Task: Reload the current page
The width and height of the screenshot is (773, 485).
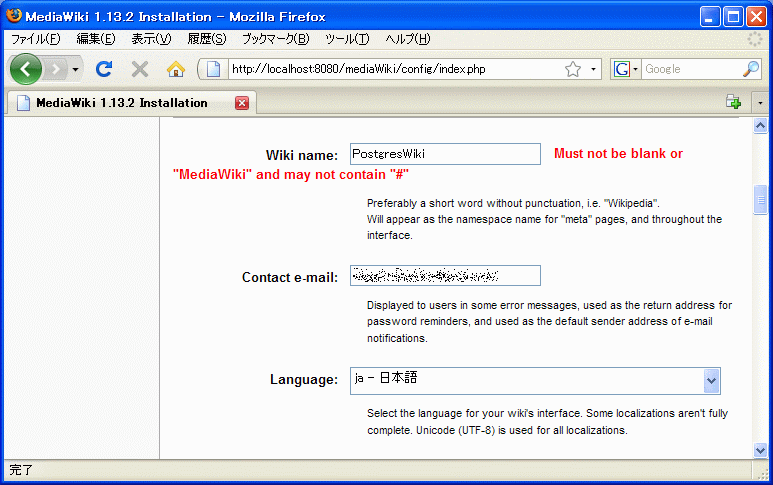Action: [104, 69]
